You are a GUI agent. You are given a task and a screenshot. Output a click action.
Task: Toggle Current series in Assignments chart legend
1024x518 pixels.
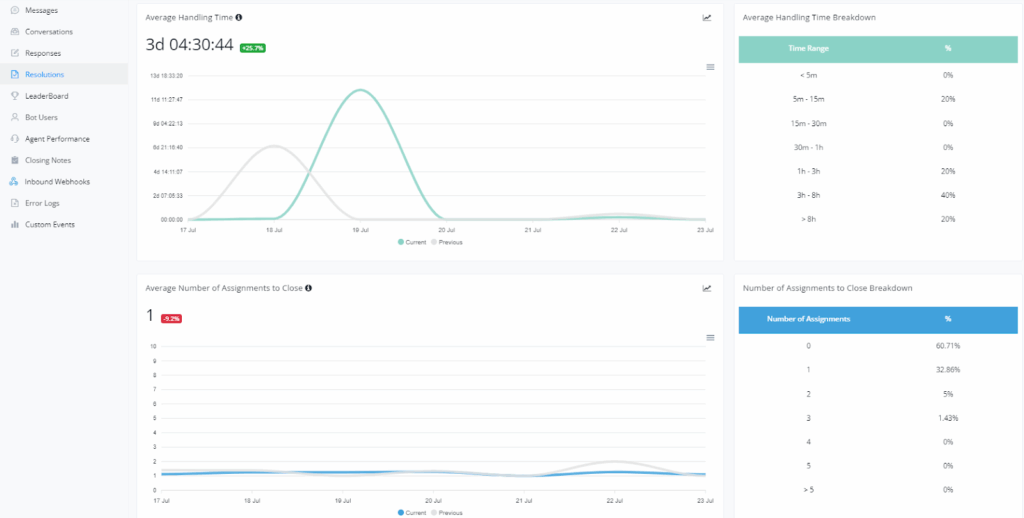[x=415, y=512]
